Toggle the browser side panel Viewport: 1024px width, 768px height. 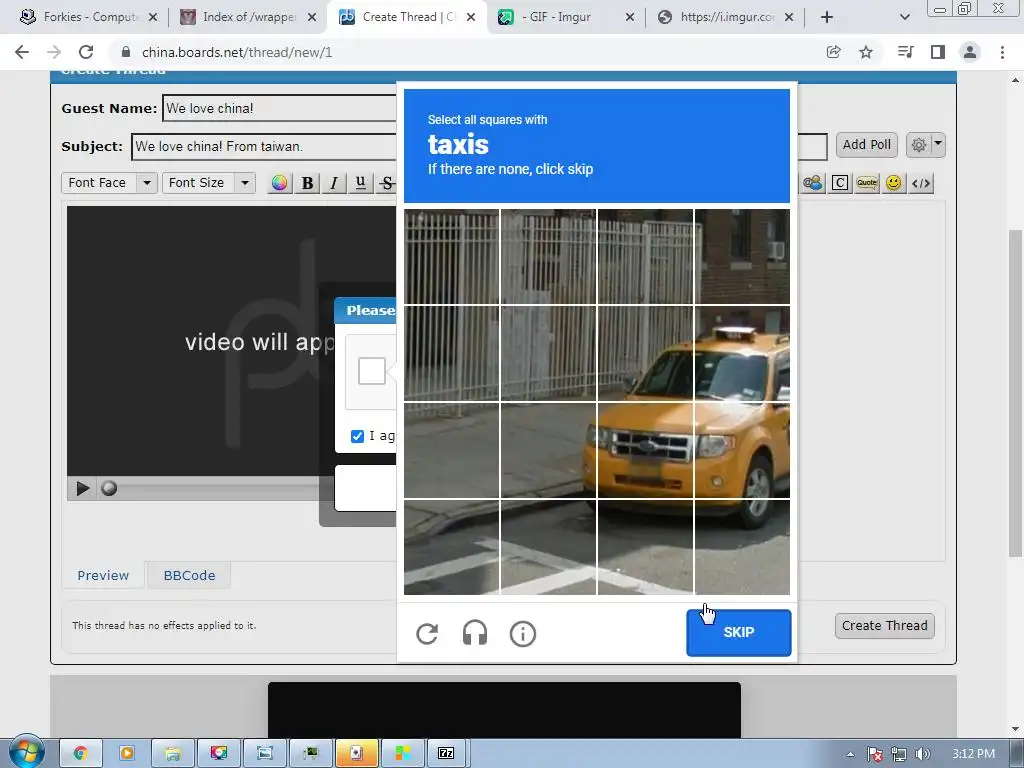pyautogui.click(x=938, y=52)
